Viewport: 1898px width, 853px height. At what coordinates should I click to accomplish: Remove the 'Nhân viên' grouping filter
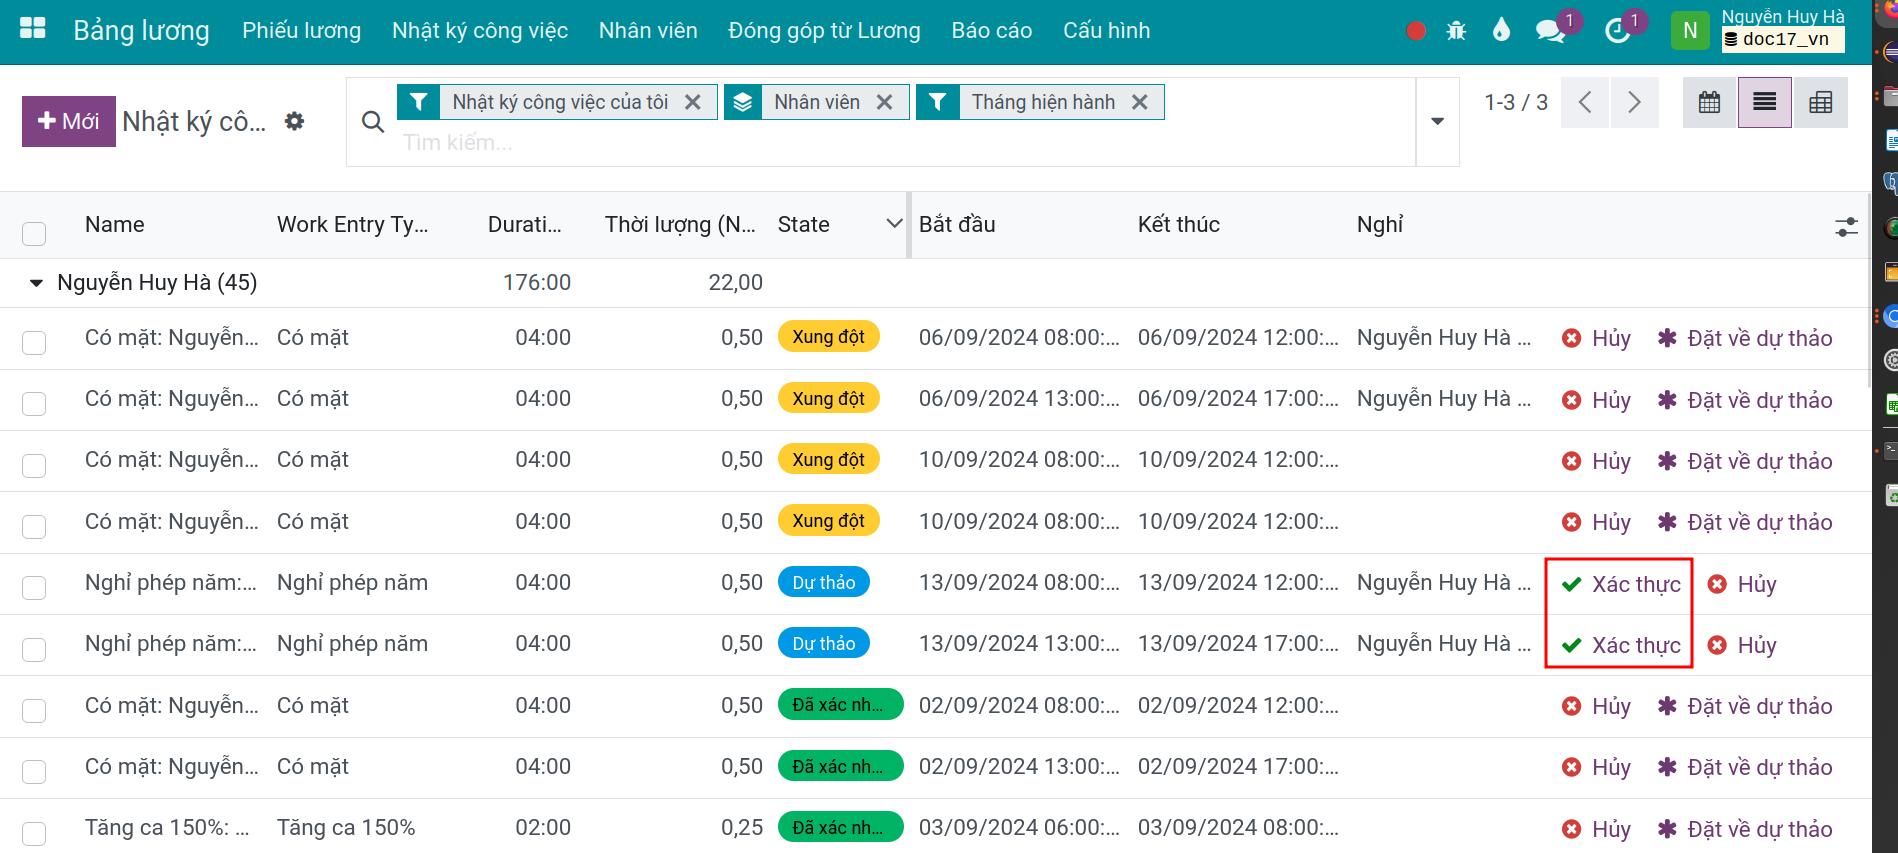click(884, 102)
